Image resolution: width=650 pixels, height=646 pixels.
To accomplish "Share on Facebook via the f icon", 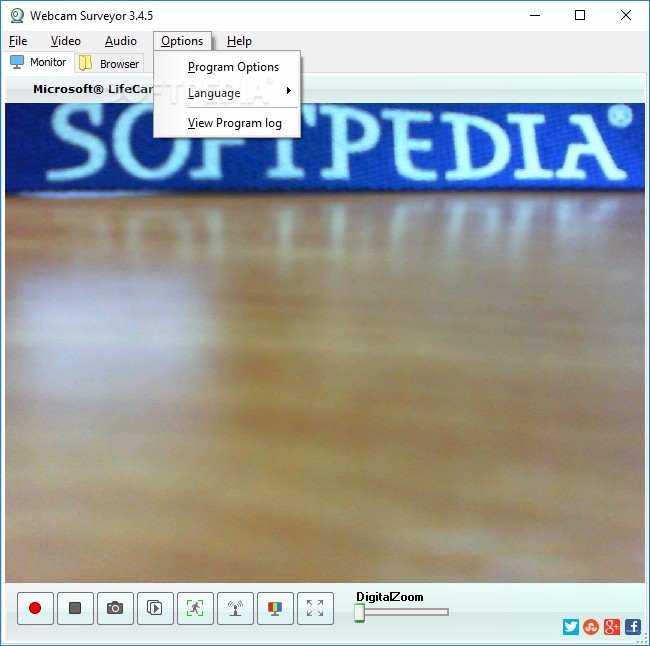I will point(633,627).
